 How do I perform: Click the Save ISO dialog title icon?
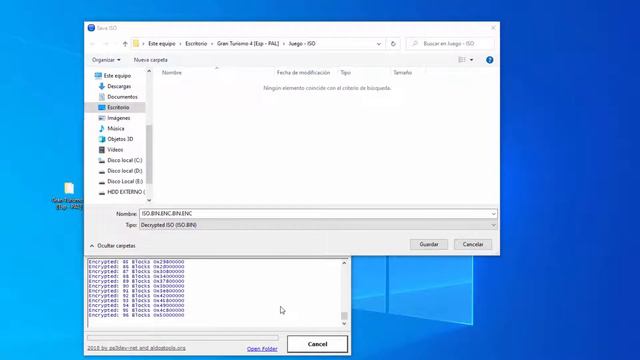[91, 28]
